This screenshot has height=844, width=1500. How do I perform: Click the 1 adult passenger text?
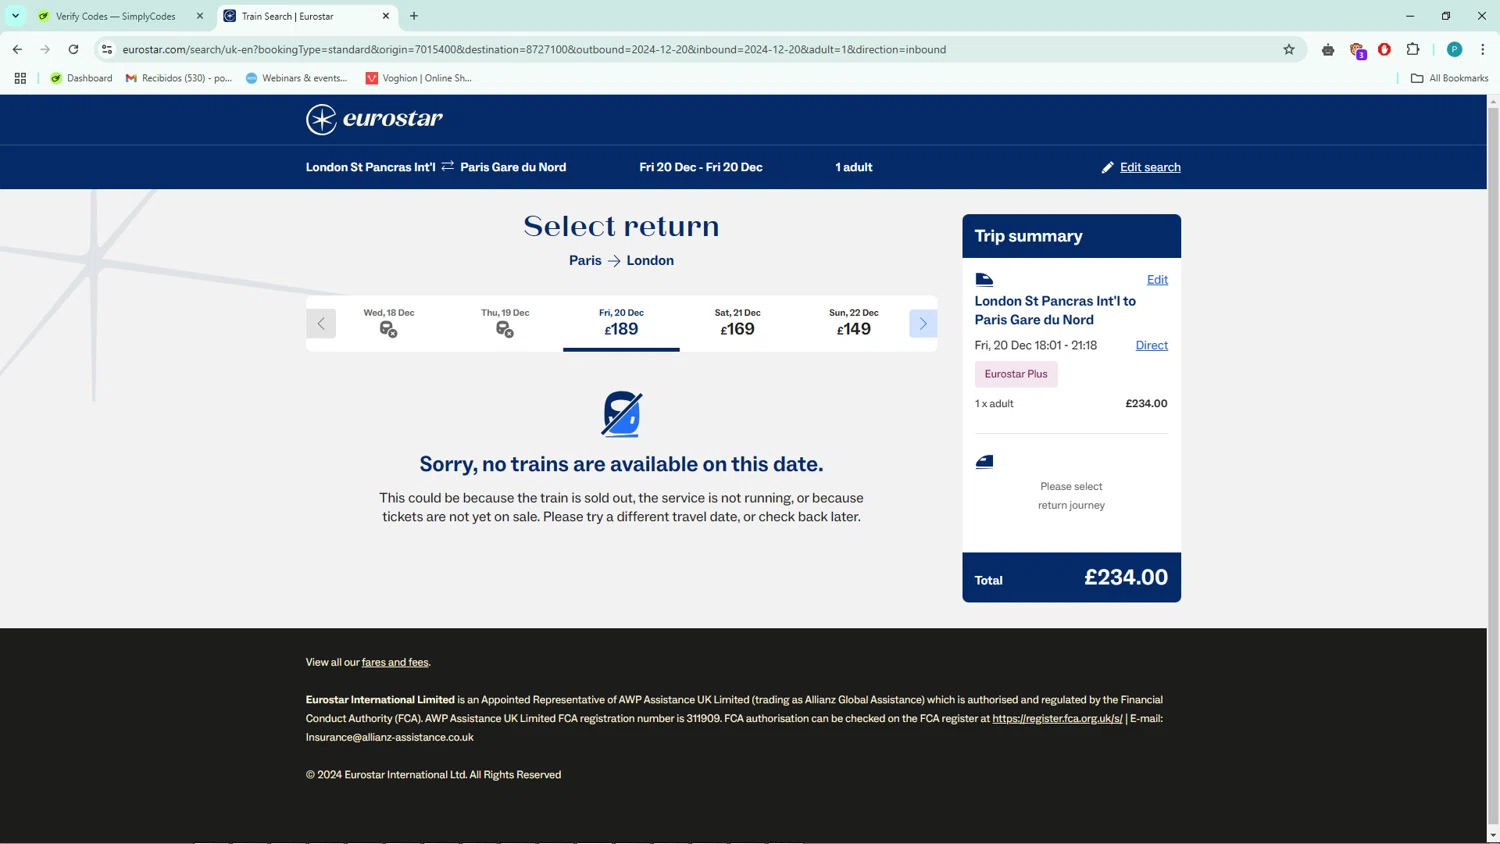point(854,167)
